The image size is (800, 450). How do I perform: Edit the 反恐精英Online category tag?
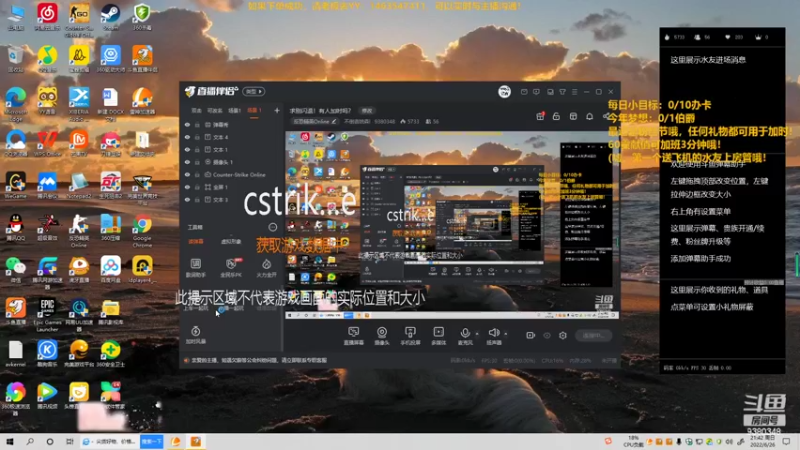coord(315,121)
